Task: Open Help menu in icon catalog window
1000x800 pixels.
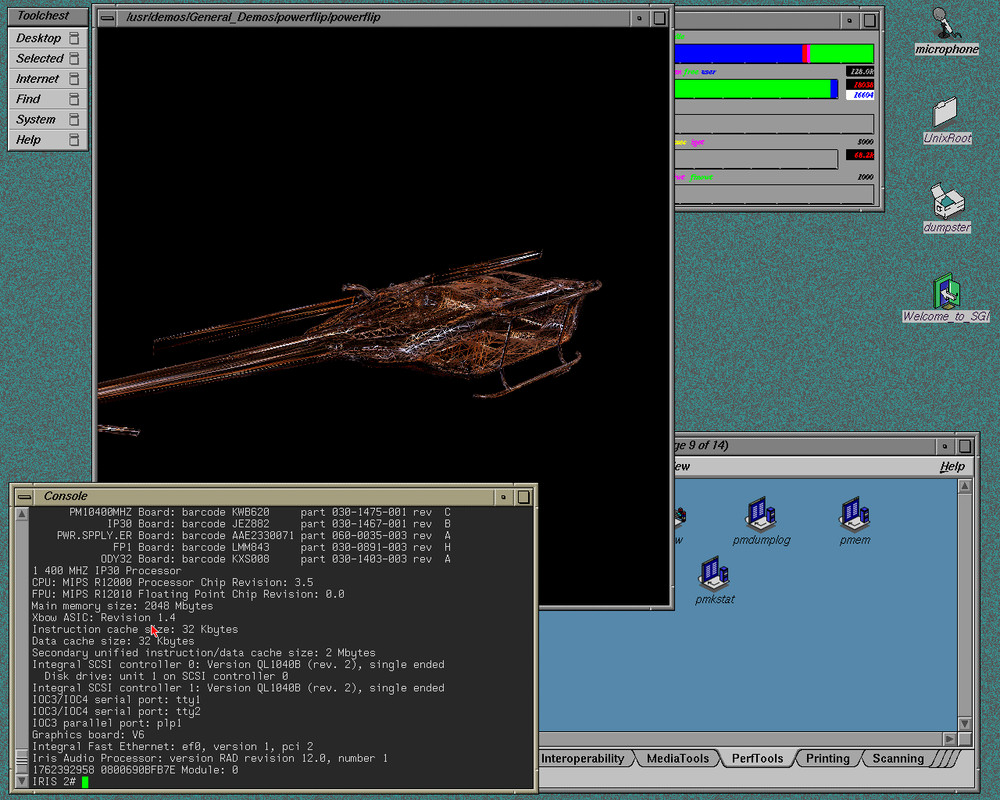Action: point(951,466)
